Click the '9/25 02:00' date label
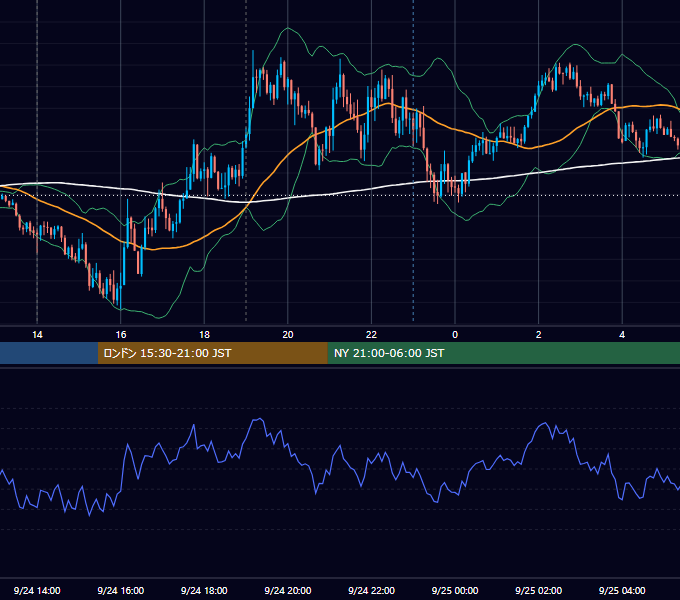The width and height of the screenshot is (680, 600). pos(539,590)
